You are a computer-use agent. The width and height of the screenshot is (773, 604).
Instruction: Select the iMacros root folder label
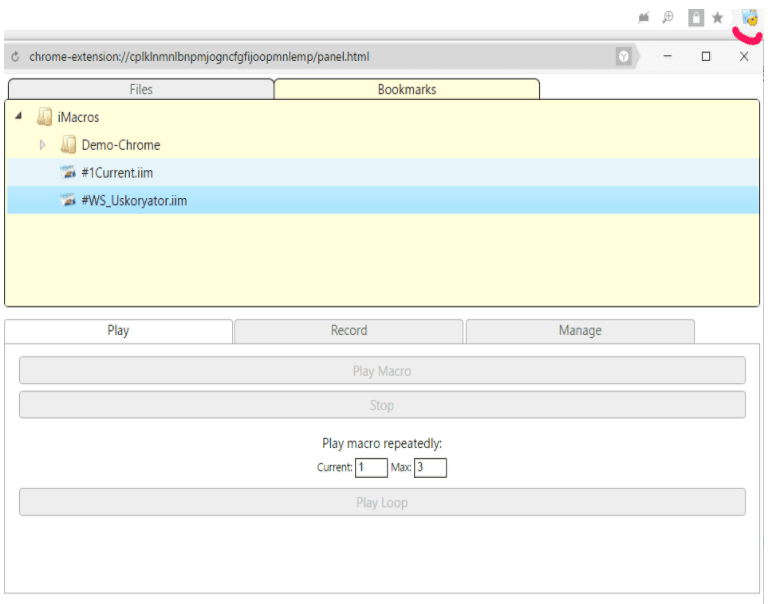(78, 117)
